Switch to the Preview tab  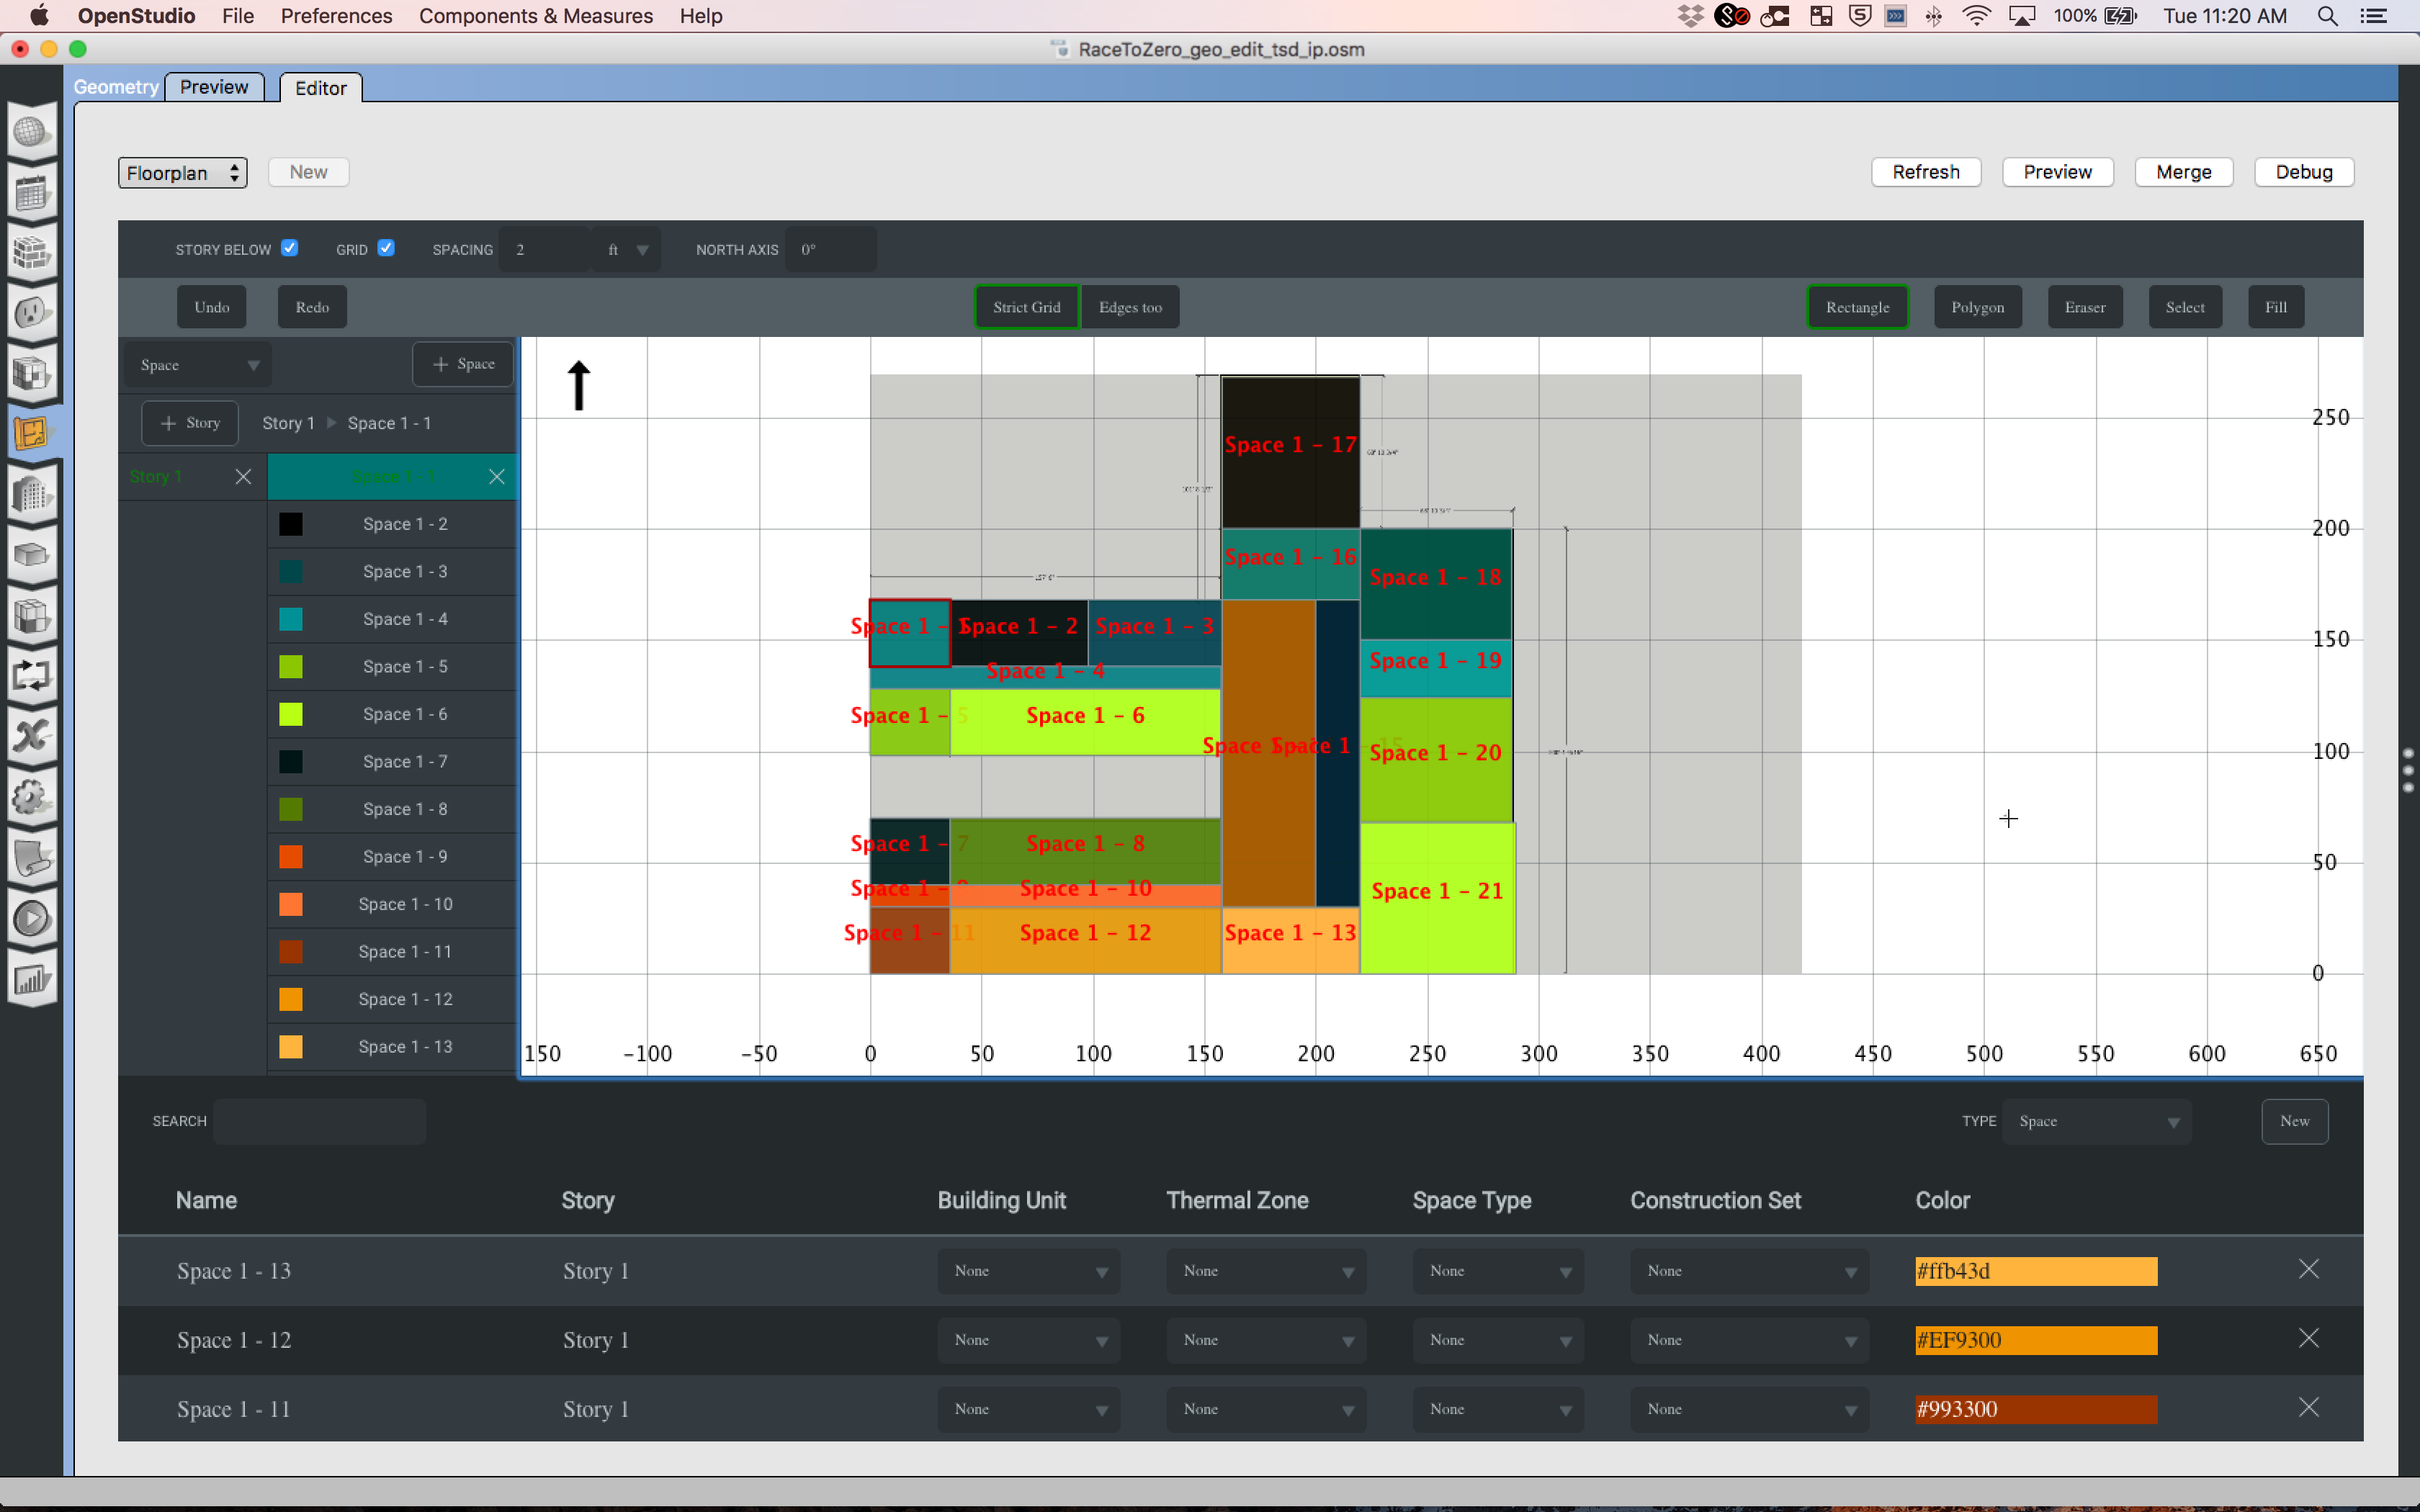[x=214, y=87]
